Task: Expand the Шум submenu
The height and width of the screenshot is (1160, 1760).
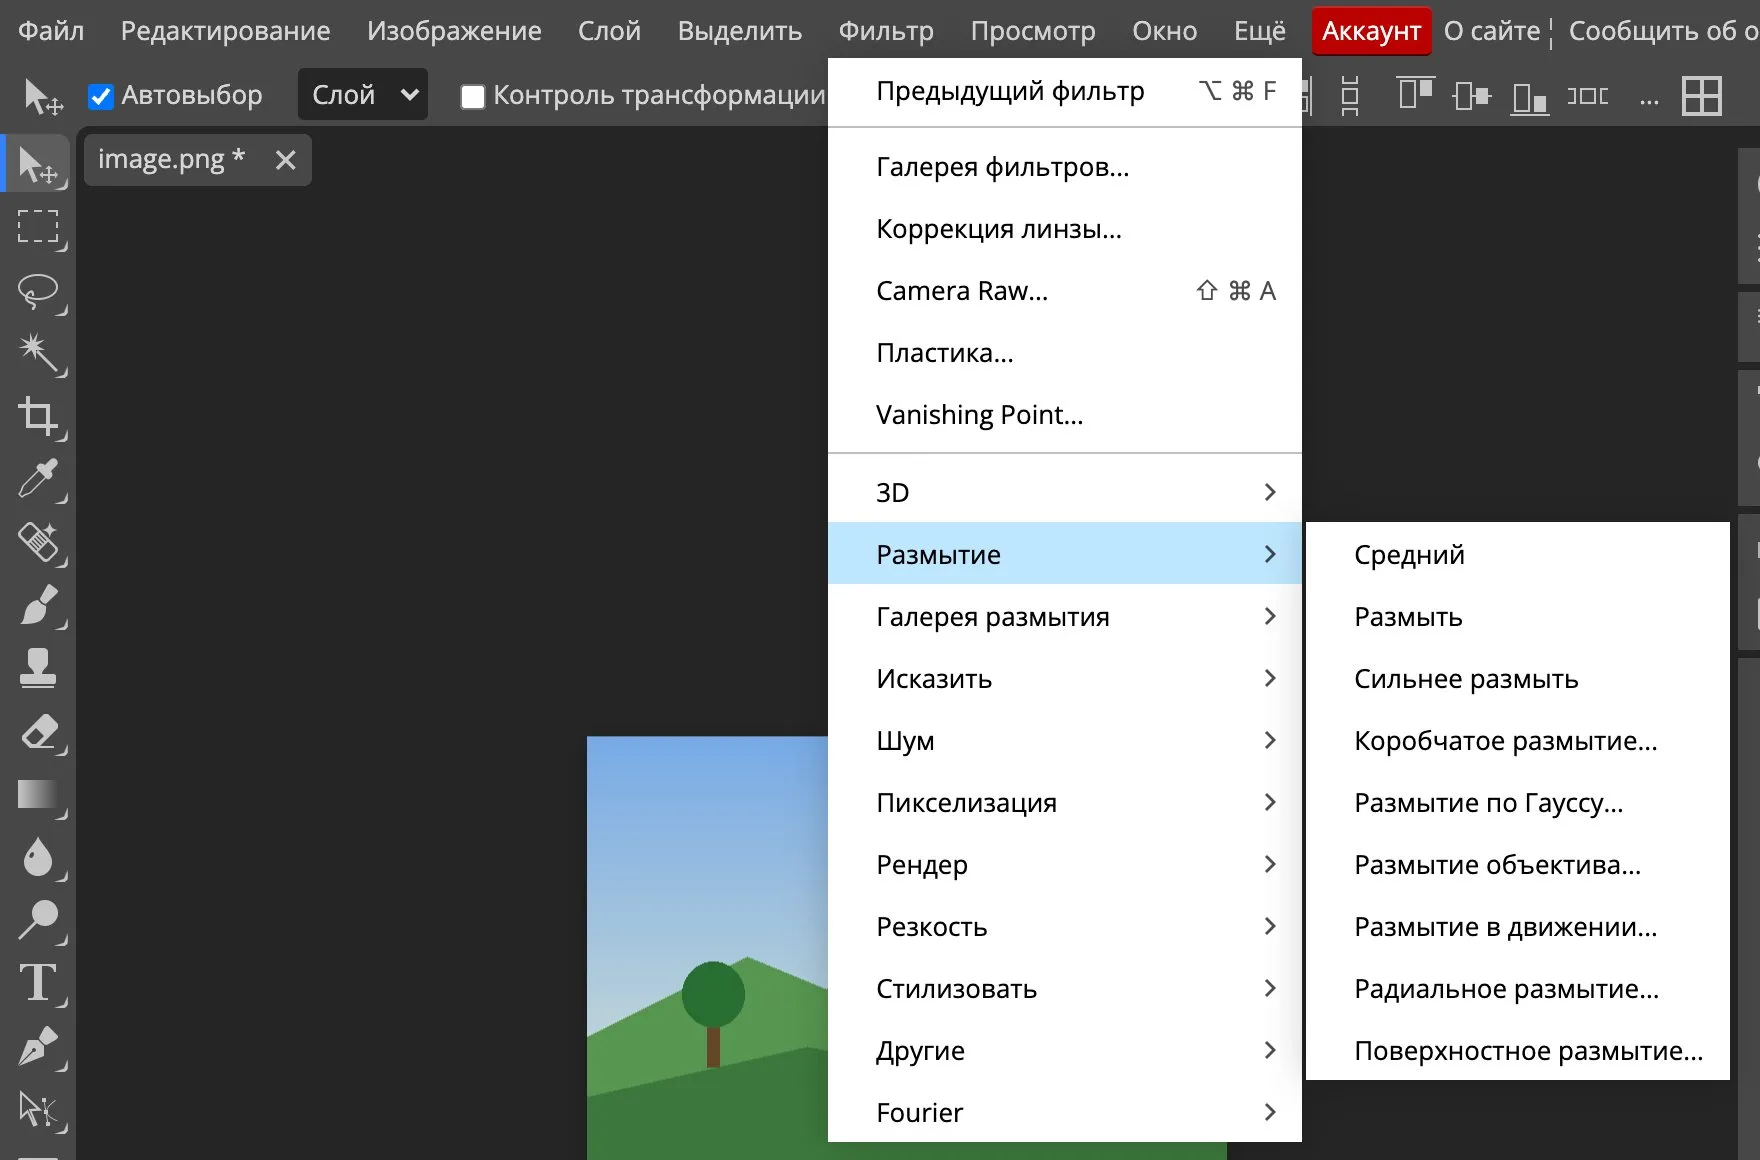Action: tap(1065, 740)
